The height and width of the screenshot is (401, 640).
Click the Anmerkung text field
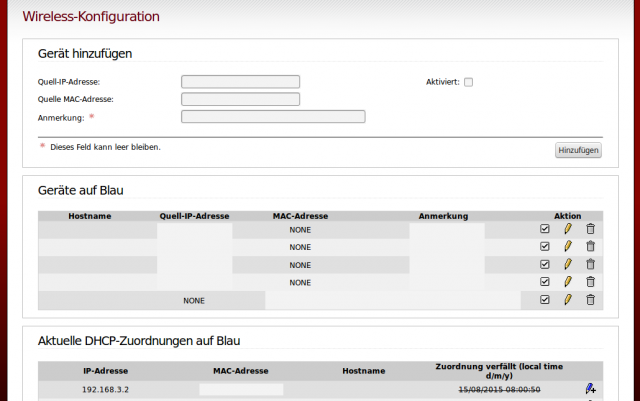273,117
